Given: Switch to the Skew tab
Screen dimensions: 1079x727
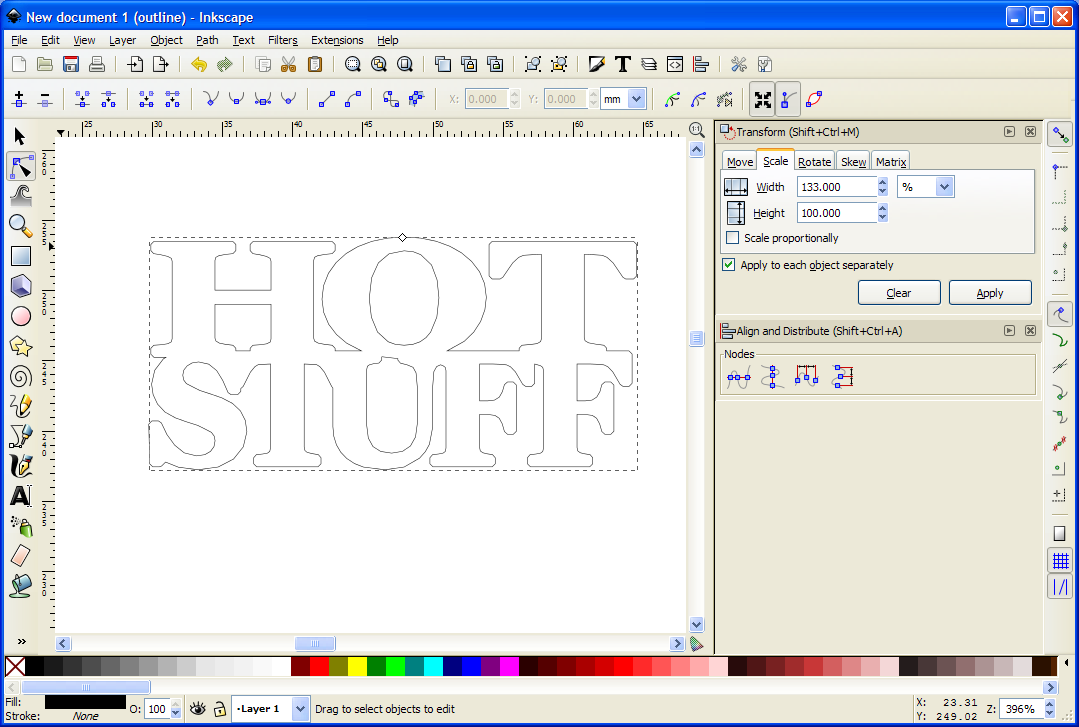Looking at the screenshot, I should 853,162.
